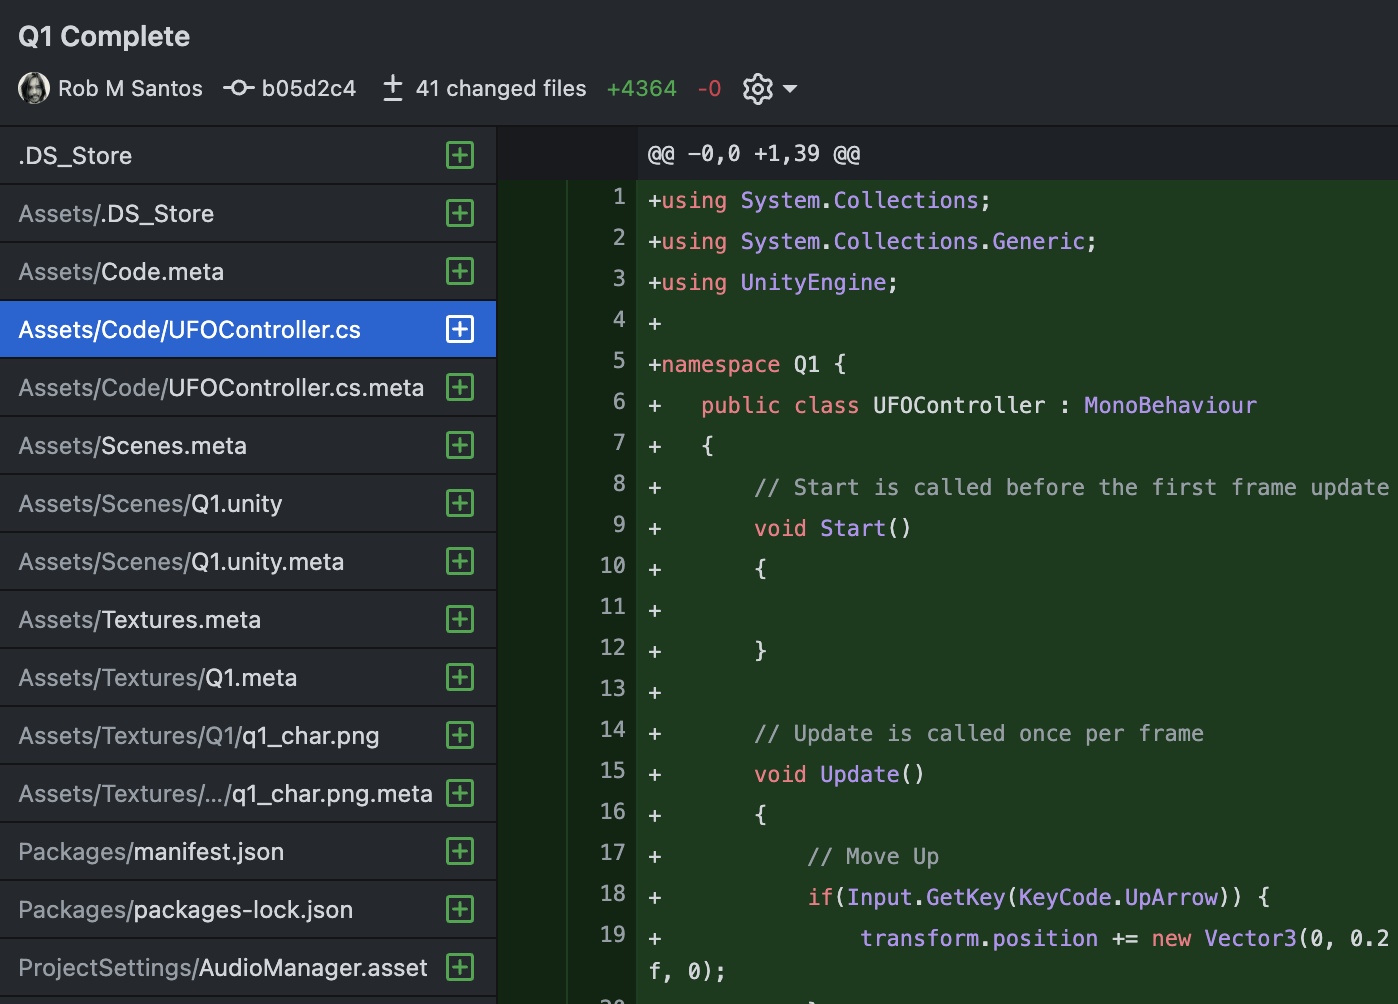This screenshot has width=1398, height=1004.
Task: Click the added-file icon beside .DS_Store
Action: click(460, 155)
